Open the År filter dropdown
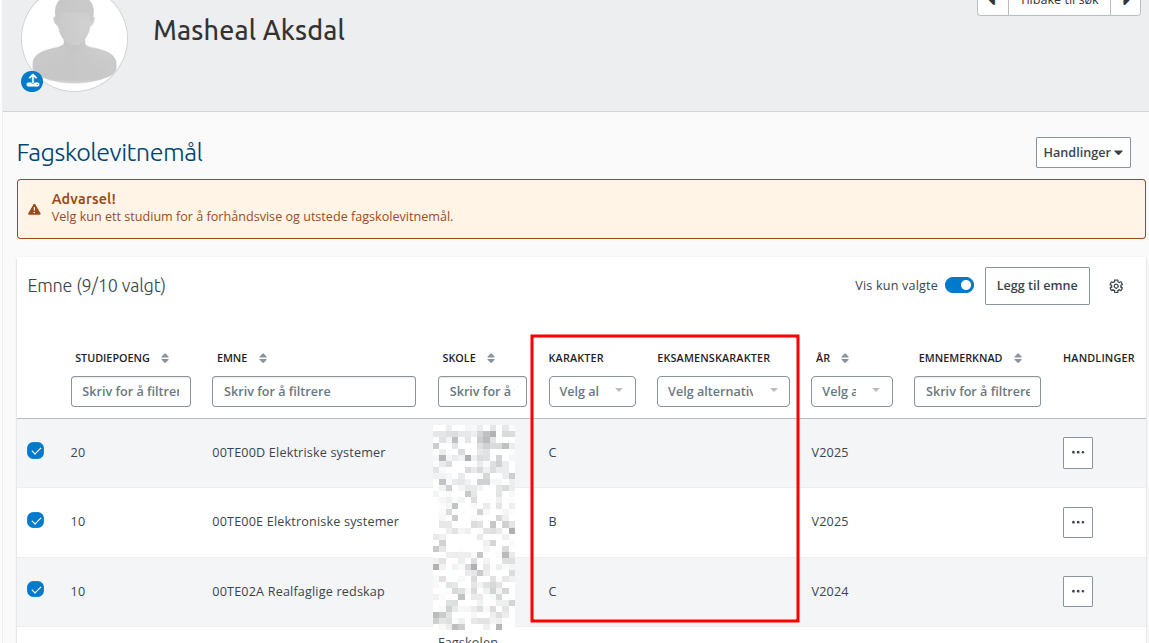1149x643 pixels. pyautogui.click(x=851, y=392)
